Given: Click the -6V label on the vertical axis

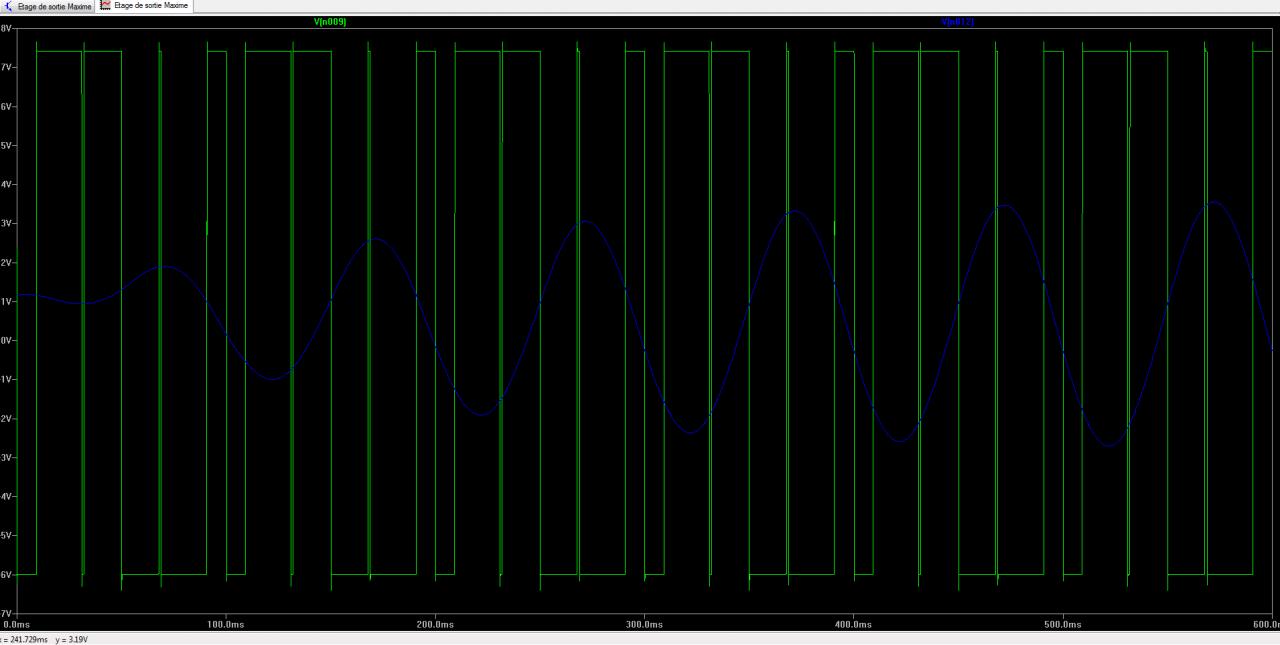Looking at the screenshot, I should (6, 574).
